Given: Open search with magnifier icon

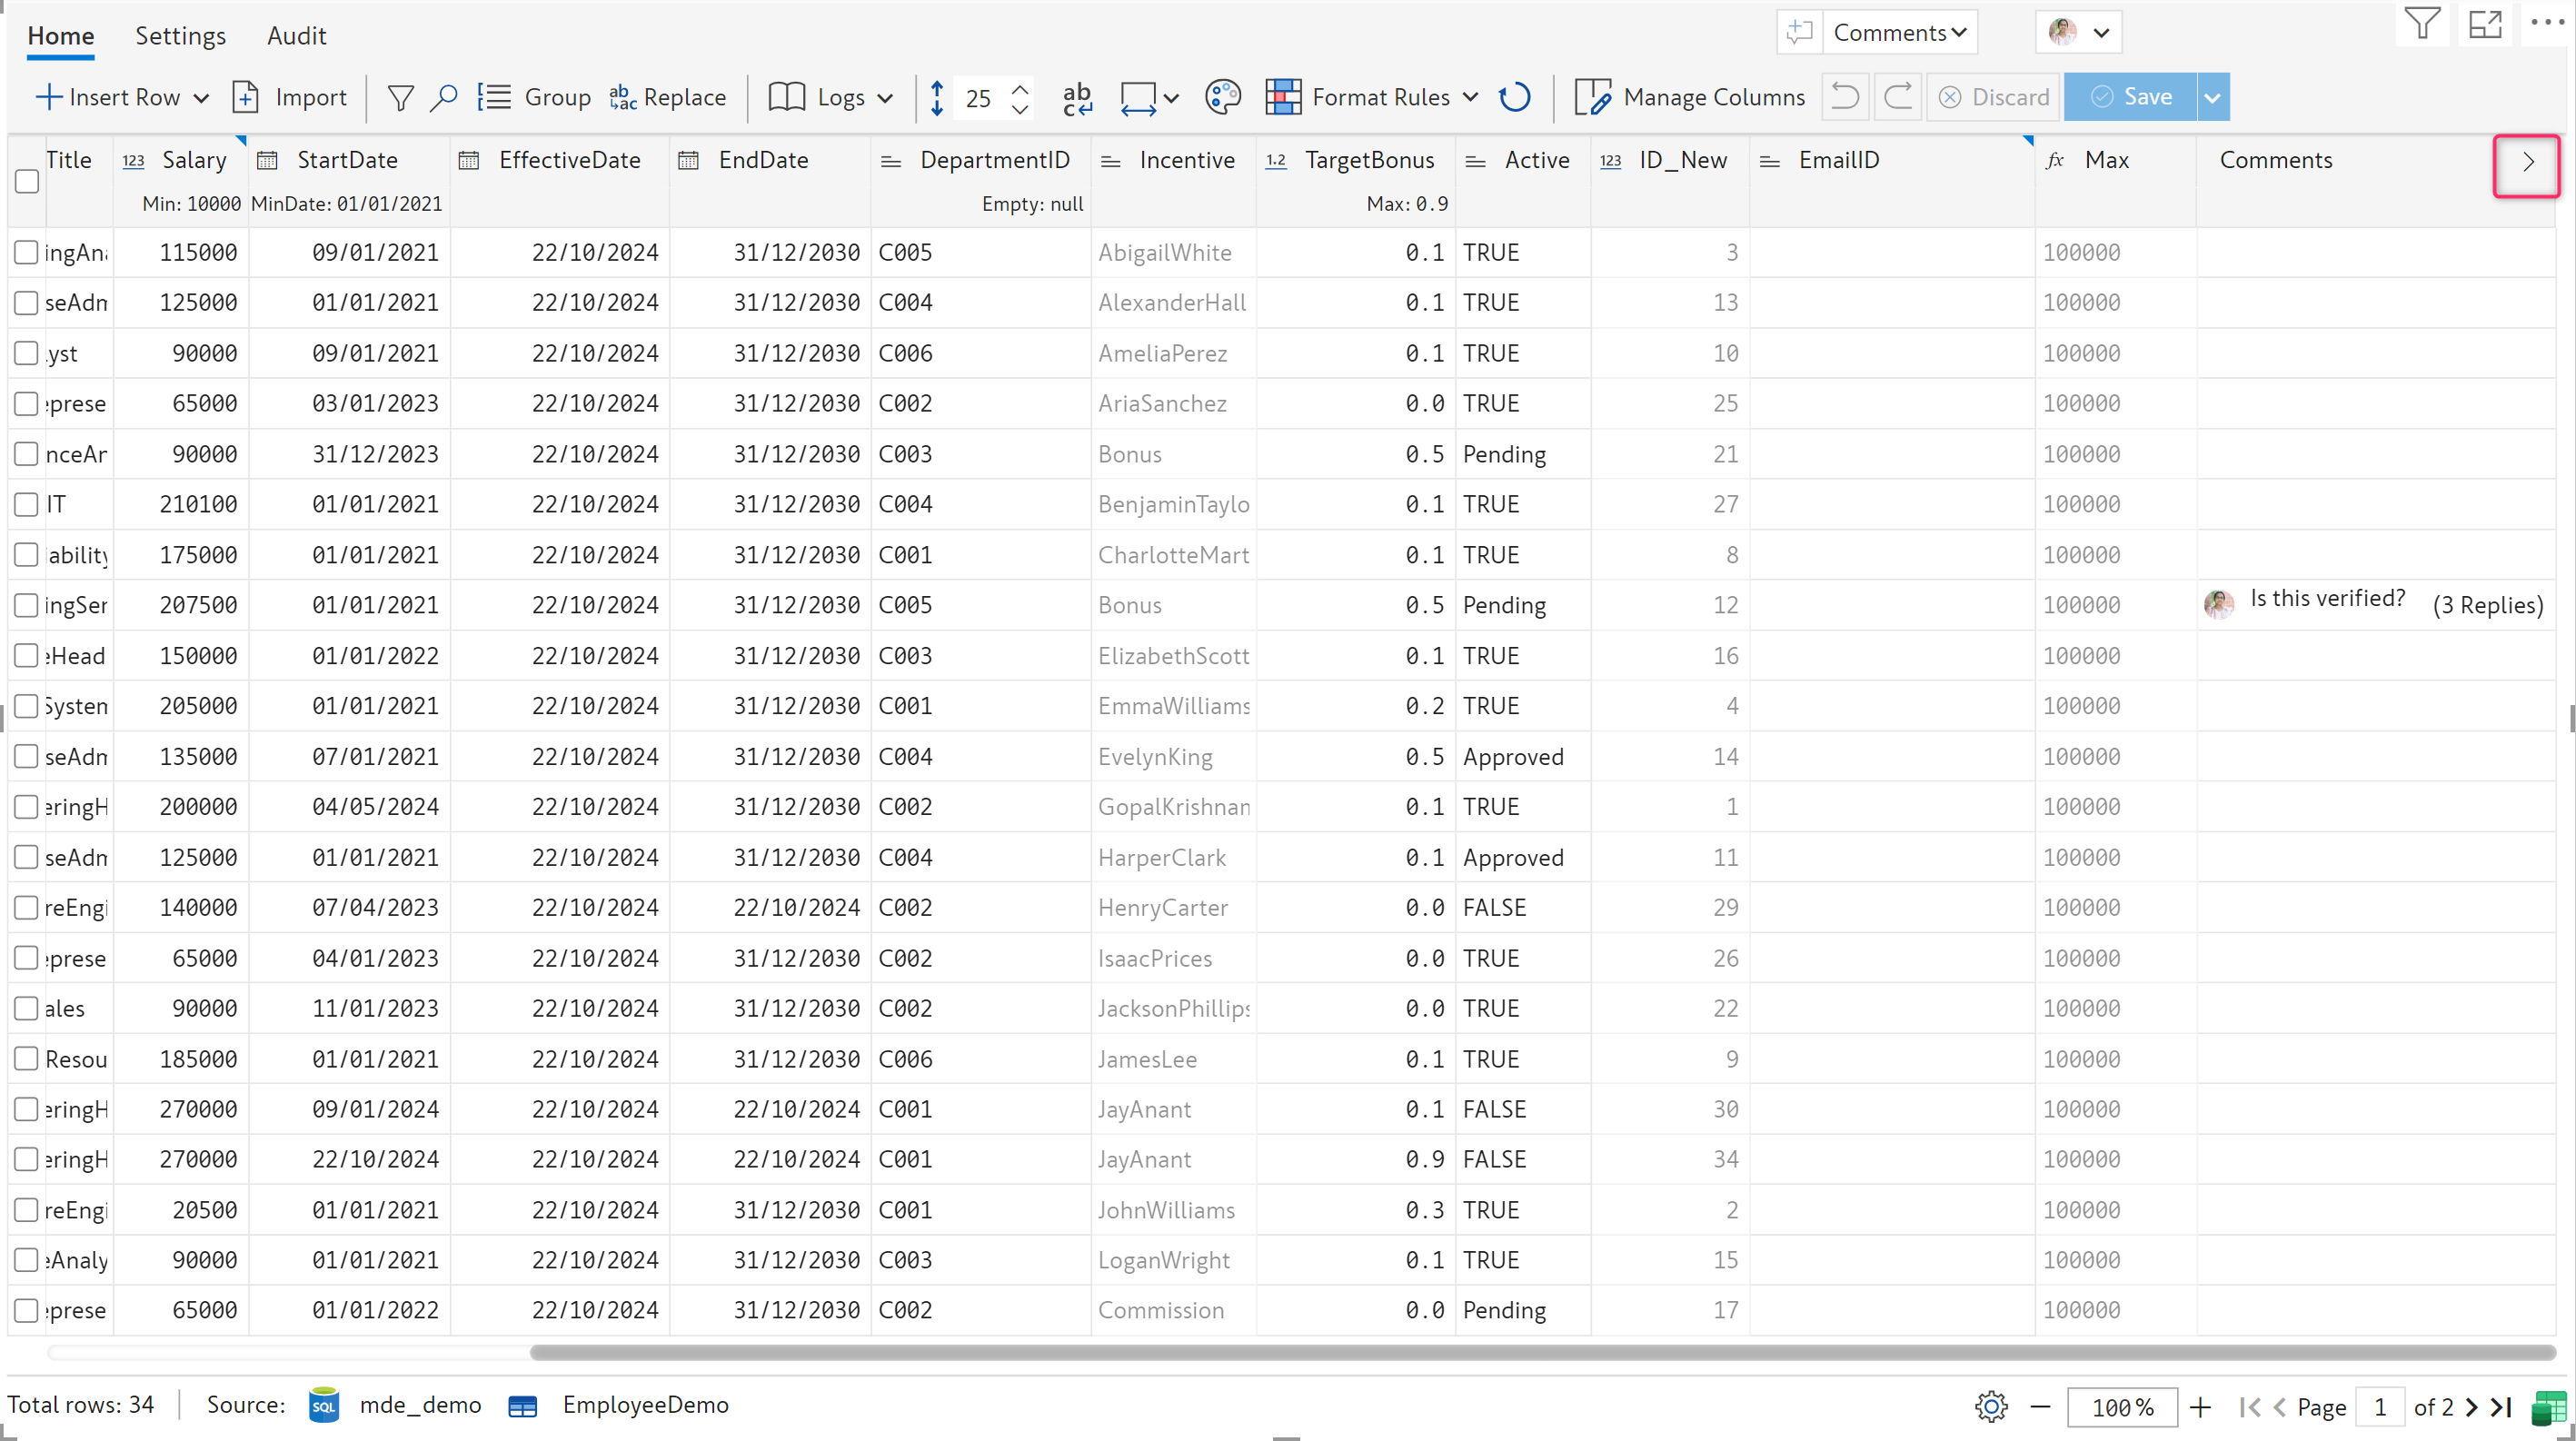Looking at the screenshot, I should point(444,97).
